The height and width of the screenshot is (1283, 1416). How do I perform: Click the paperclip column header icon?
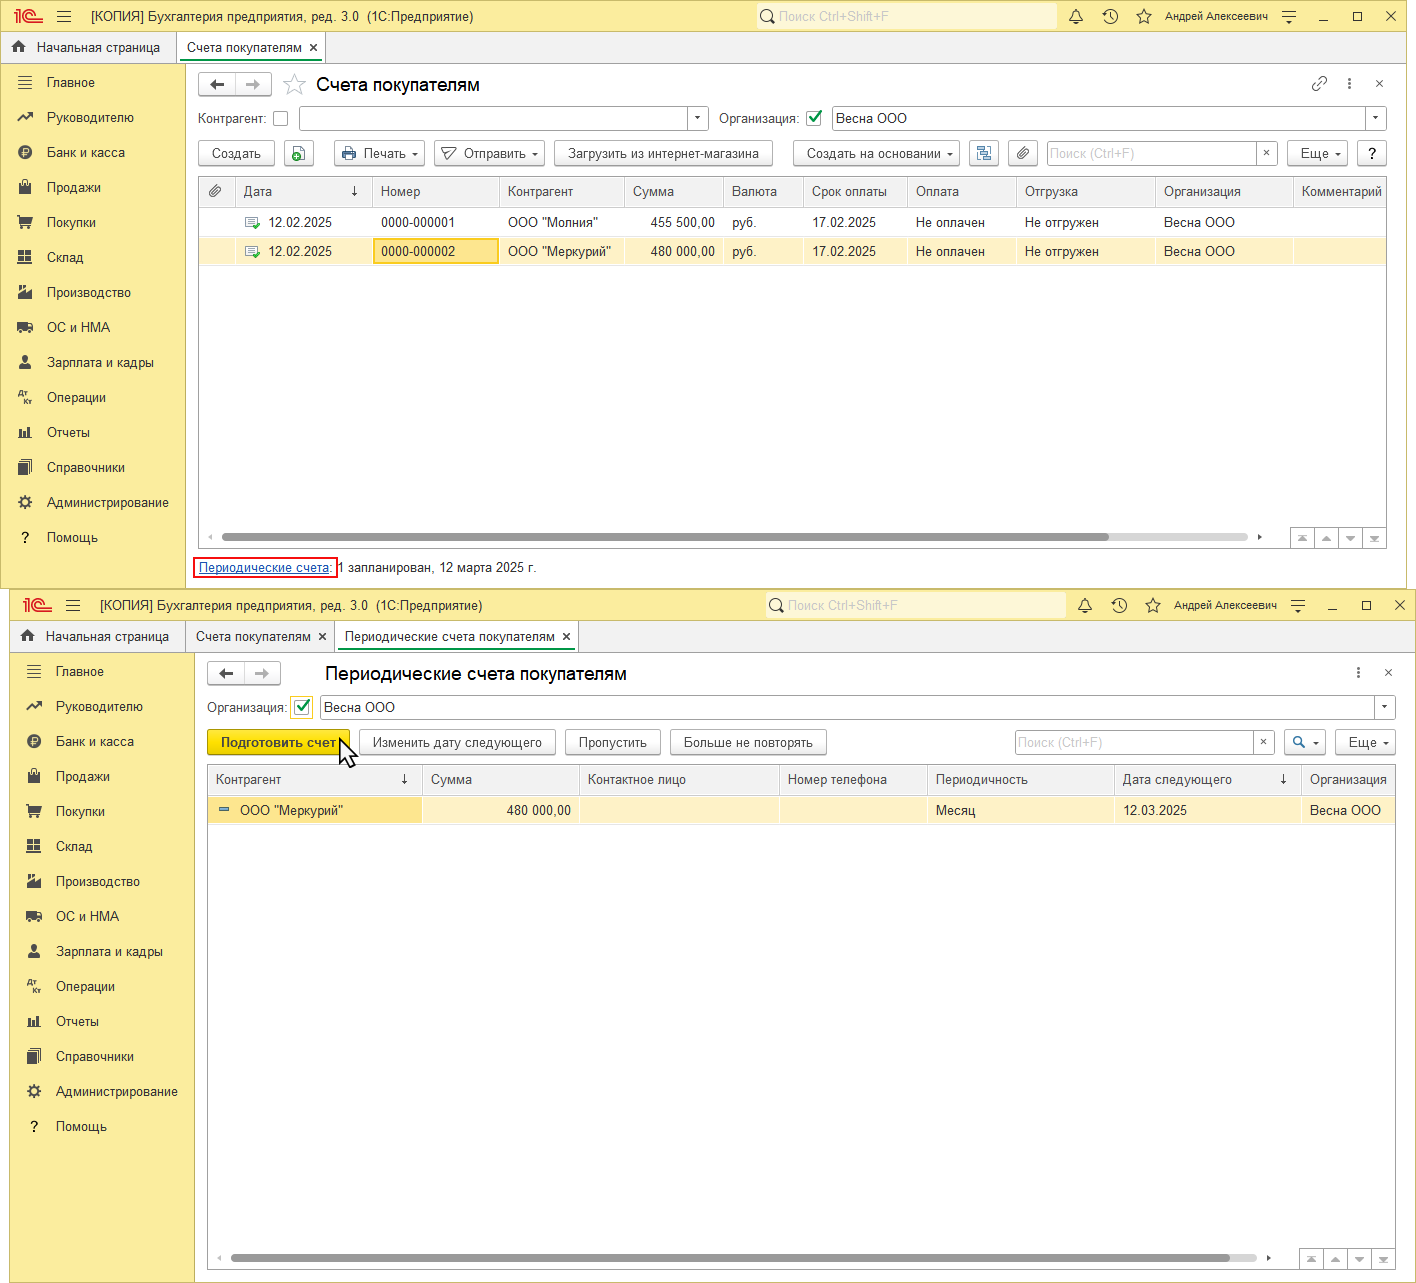(215, 191)
